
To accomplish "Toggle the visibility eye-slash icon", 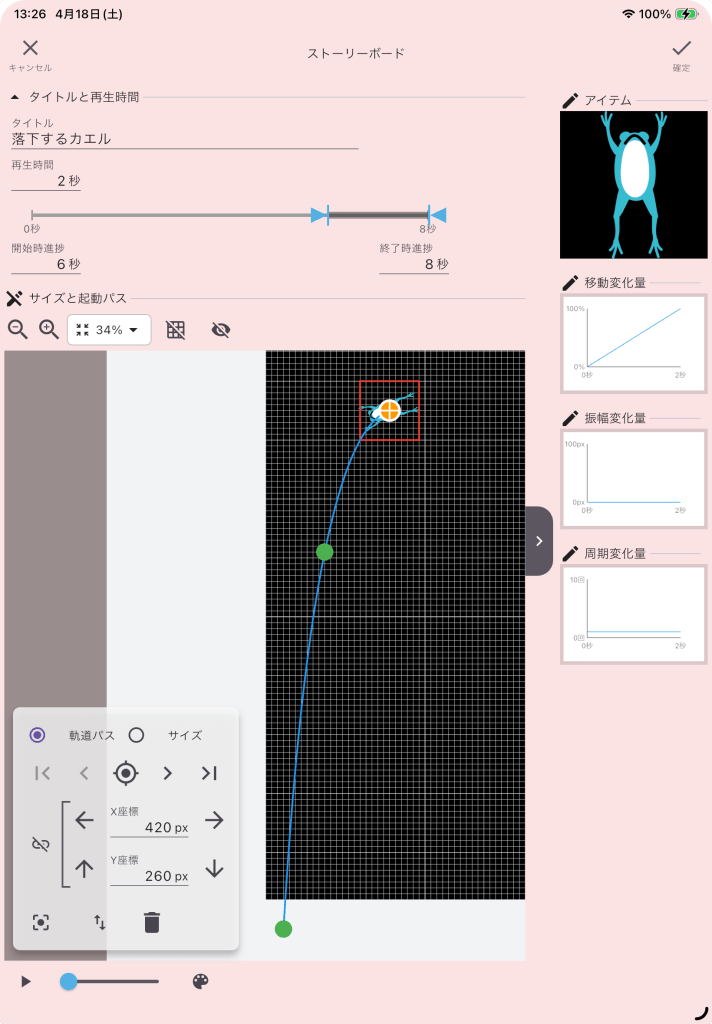I will click(x=221, y=330).
